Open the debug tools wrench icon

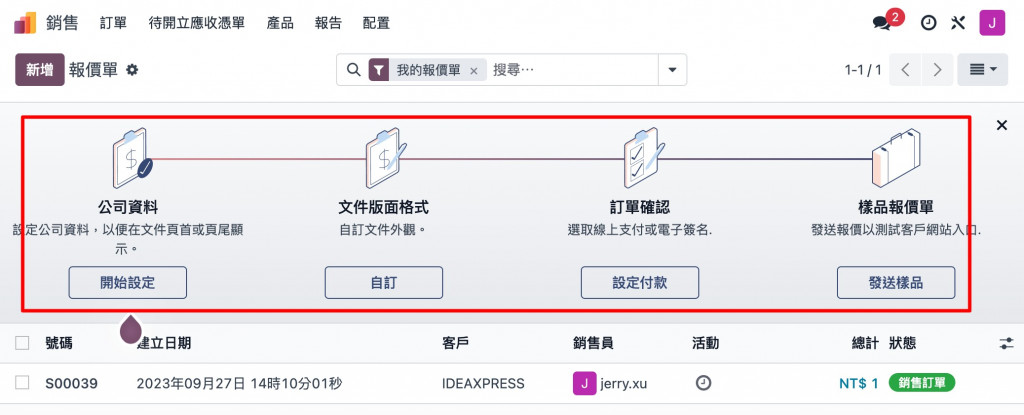pos(958,23)
